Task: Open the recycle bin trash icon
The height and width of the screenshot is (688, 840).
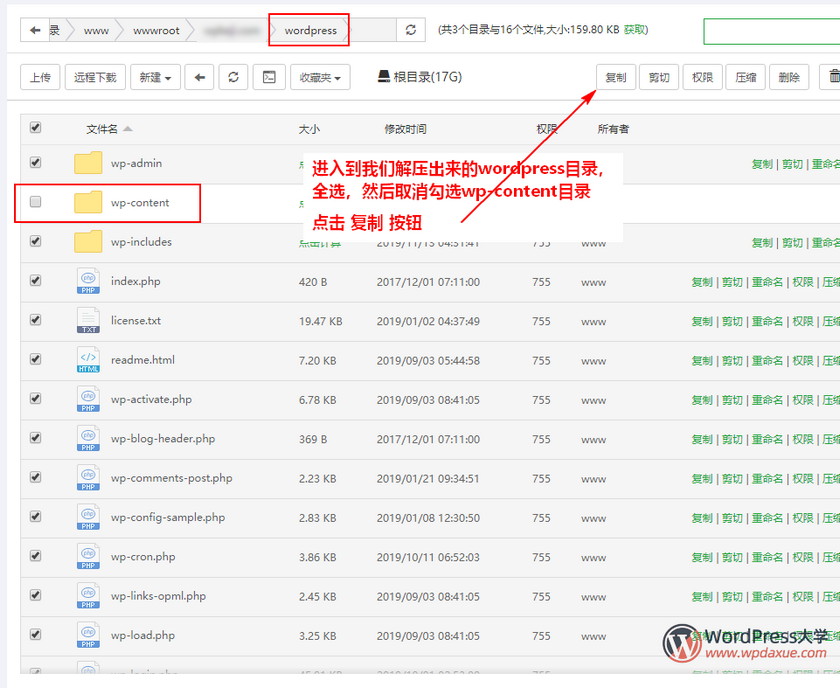Action: click(834, 77)
